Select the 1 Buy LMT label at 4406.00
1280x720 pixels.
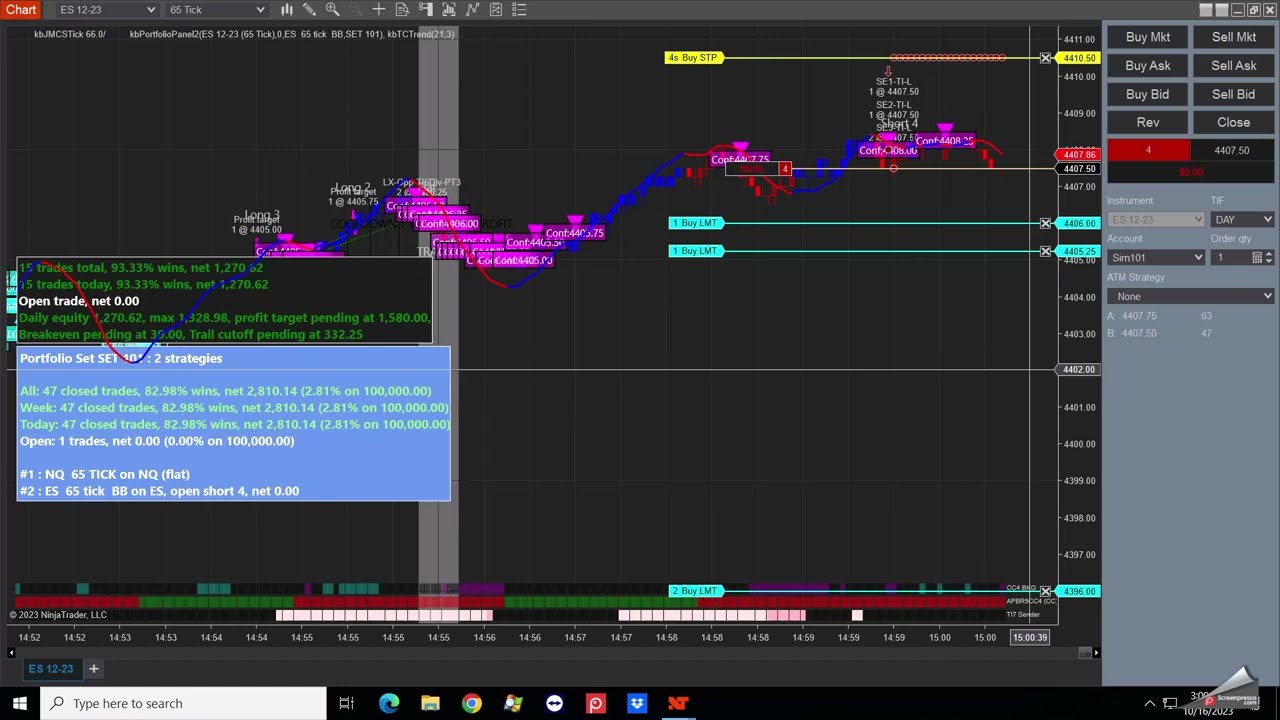[x=694, y=223]
